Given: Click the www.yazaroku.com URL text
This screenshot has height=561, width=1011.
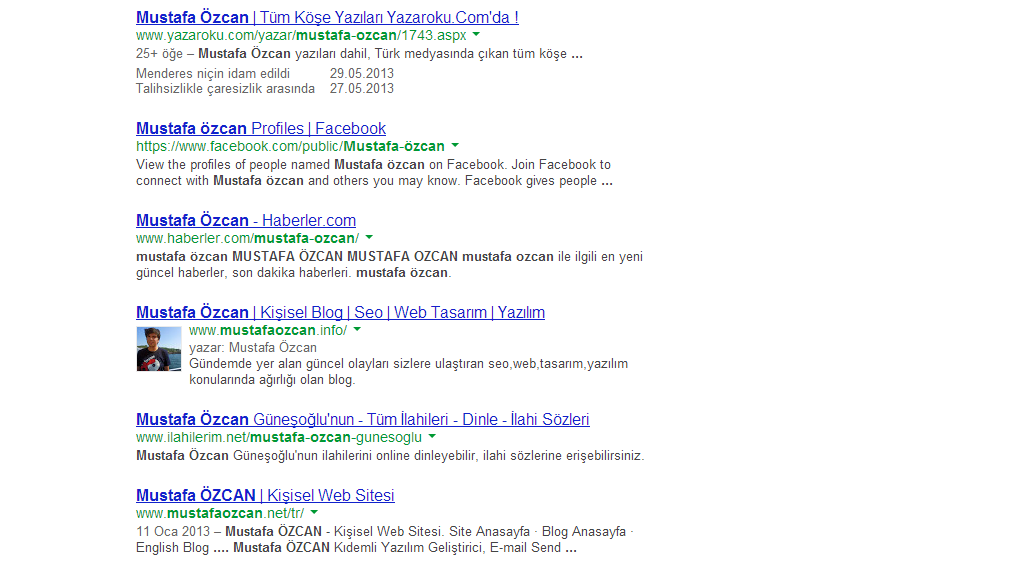Looking at the screenshot, I should point(301,35).
